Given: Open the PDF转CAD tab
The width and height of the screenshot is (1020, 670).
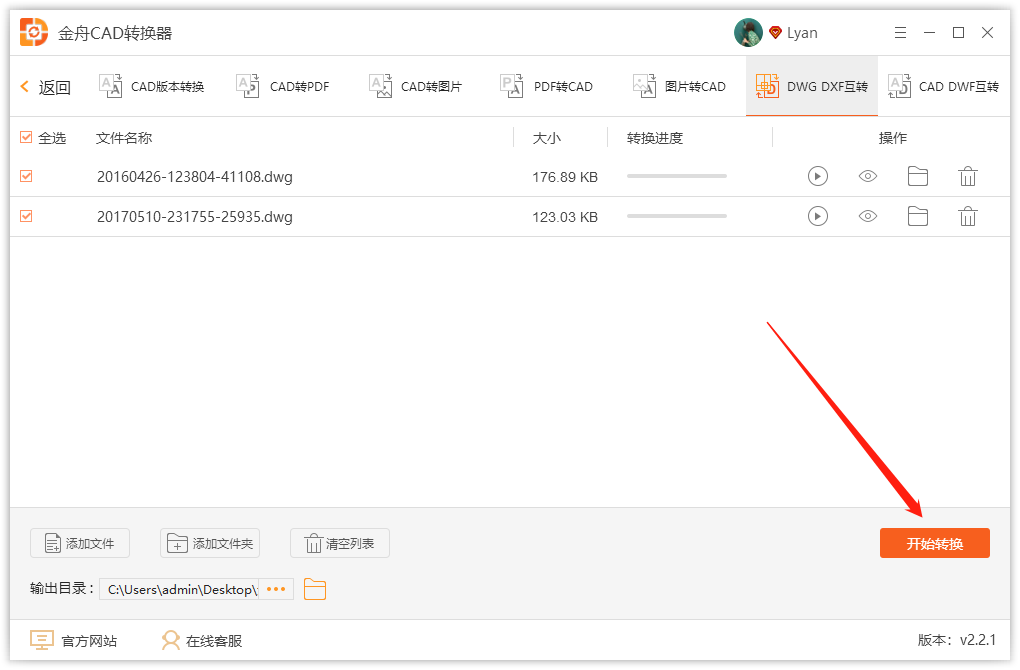Looking at the screenshot, I should tap(548, 86).
